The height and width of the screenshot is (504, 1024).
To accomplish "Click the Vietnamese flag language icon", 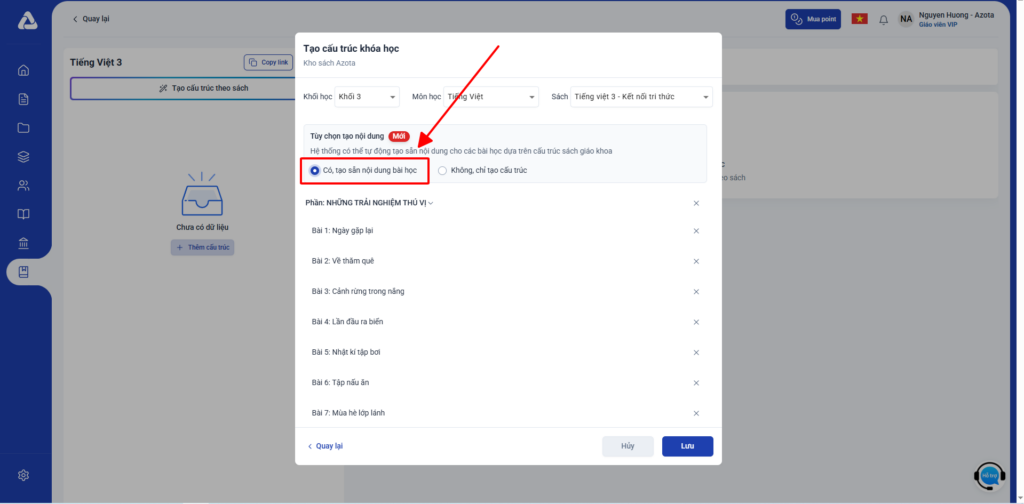I will [858, 19].
